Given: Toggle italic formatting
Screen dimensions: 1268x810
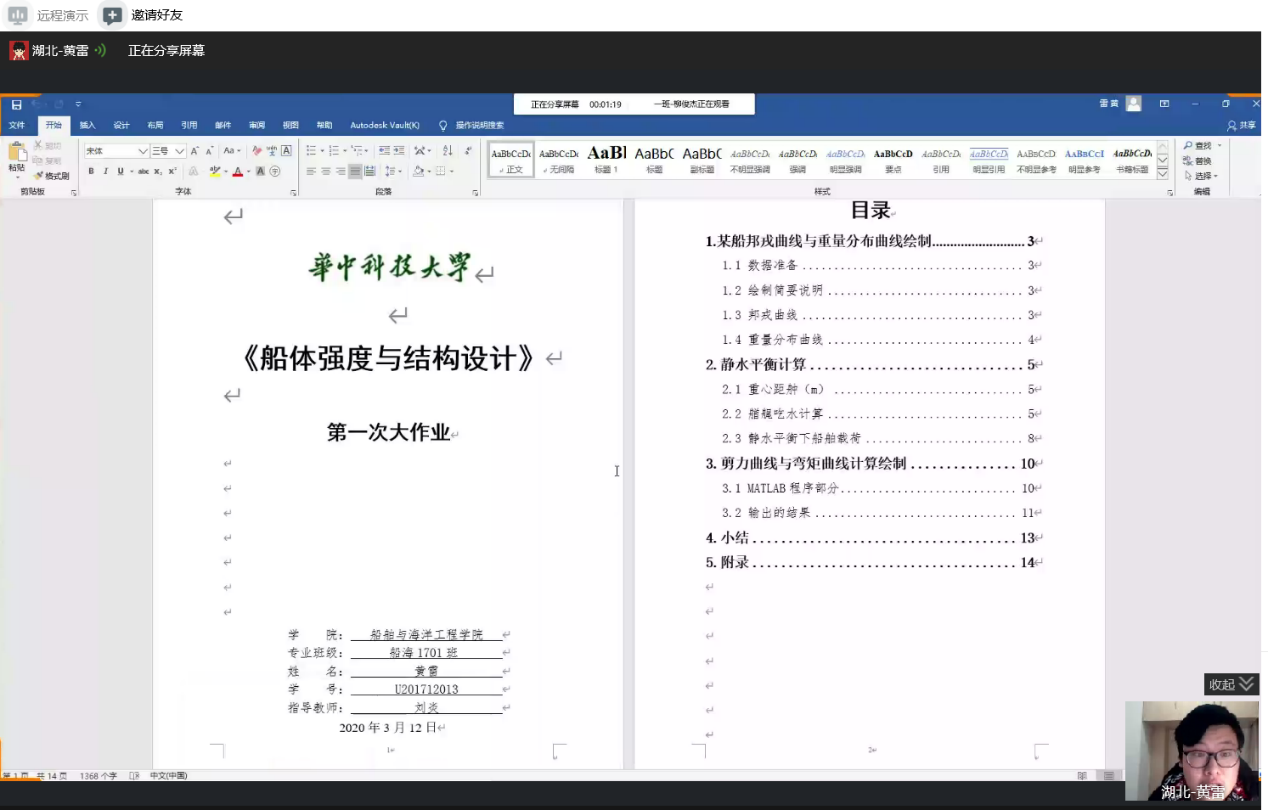Looking at the screenshot, I should point(105,171).
